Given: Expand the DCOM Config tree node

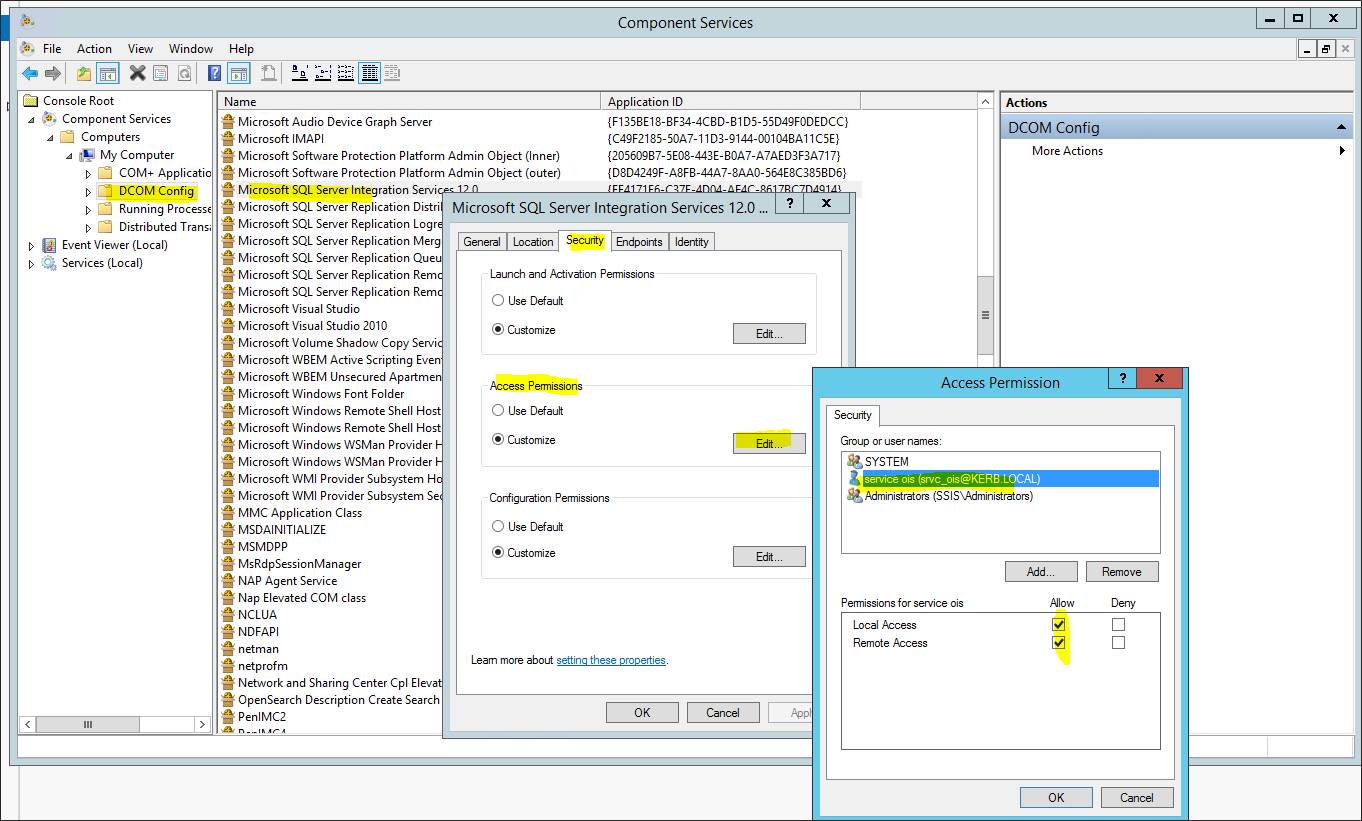Looking at the screenshot, I should click(88, 191).
